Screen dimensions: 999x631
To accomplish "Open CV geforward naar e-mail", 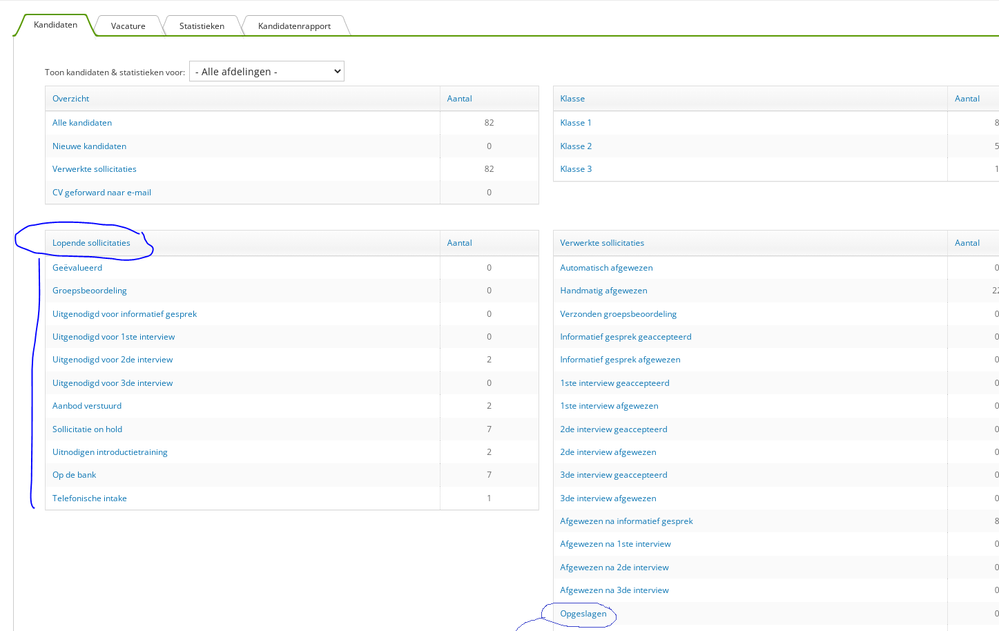I will 102,192.
